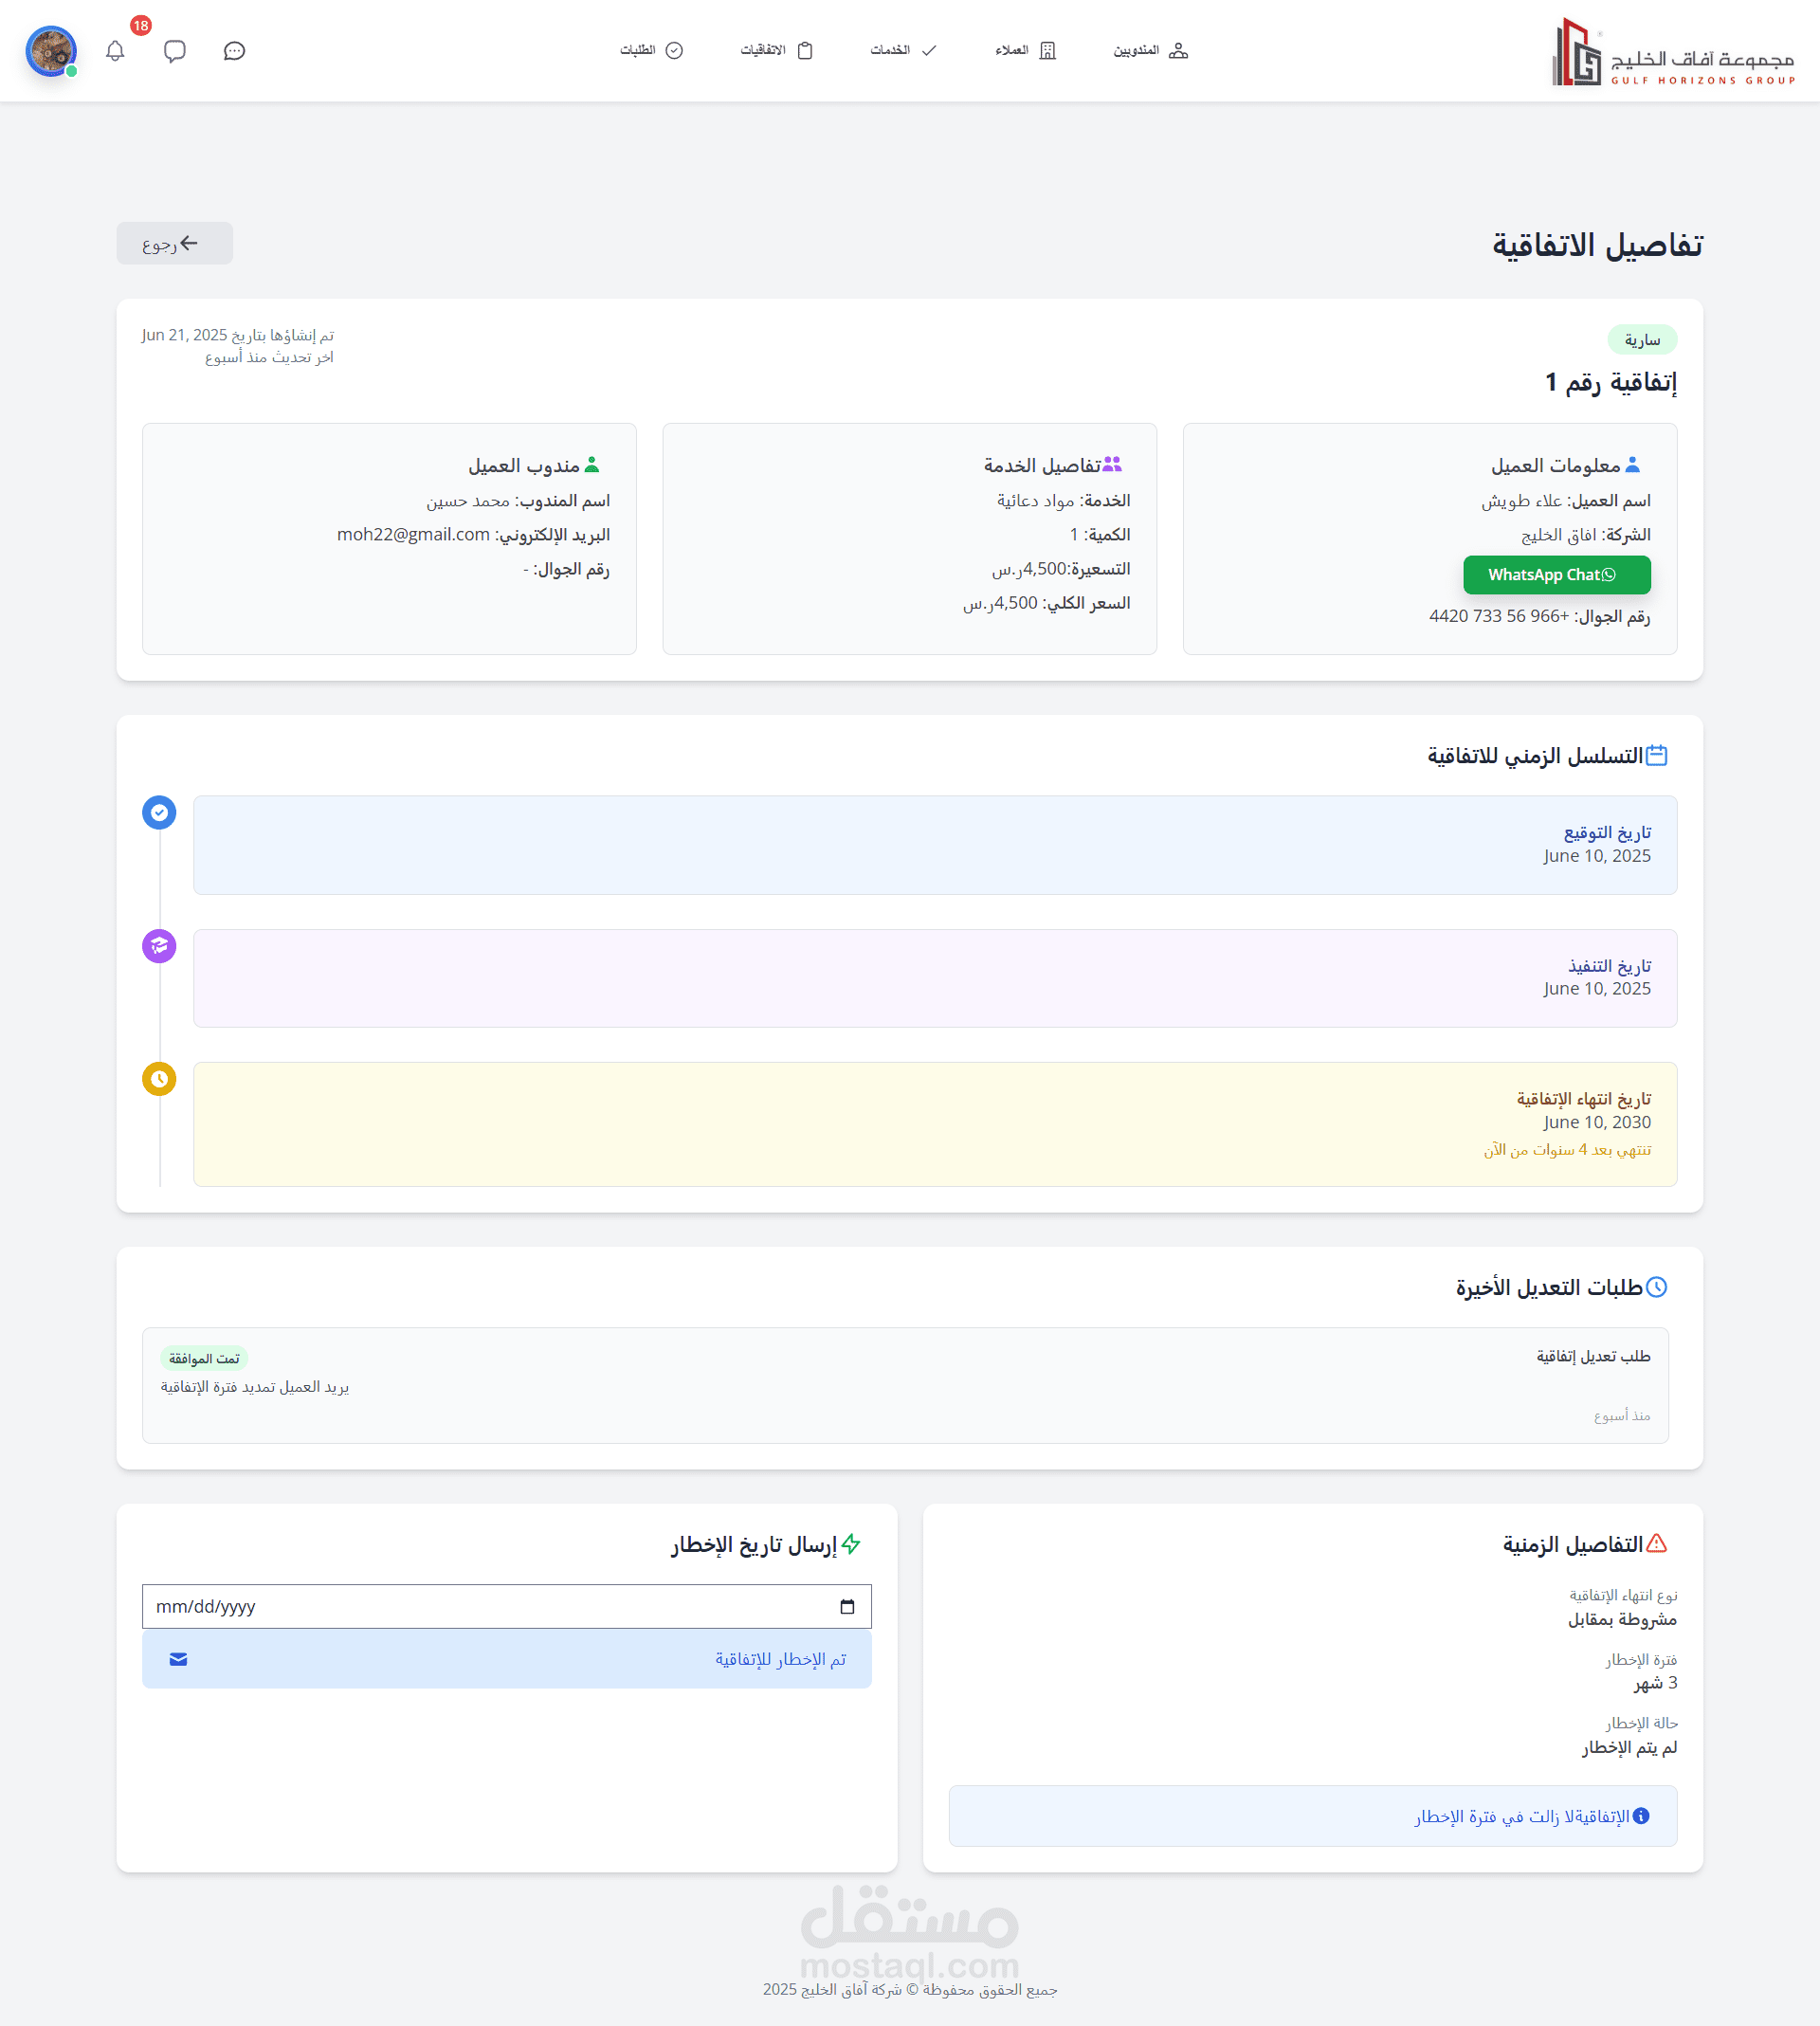Open the calendar picker icon in date field

pyautogui.click(x=847, y=1606)
